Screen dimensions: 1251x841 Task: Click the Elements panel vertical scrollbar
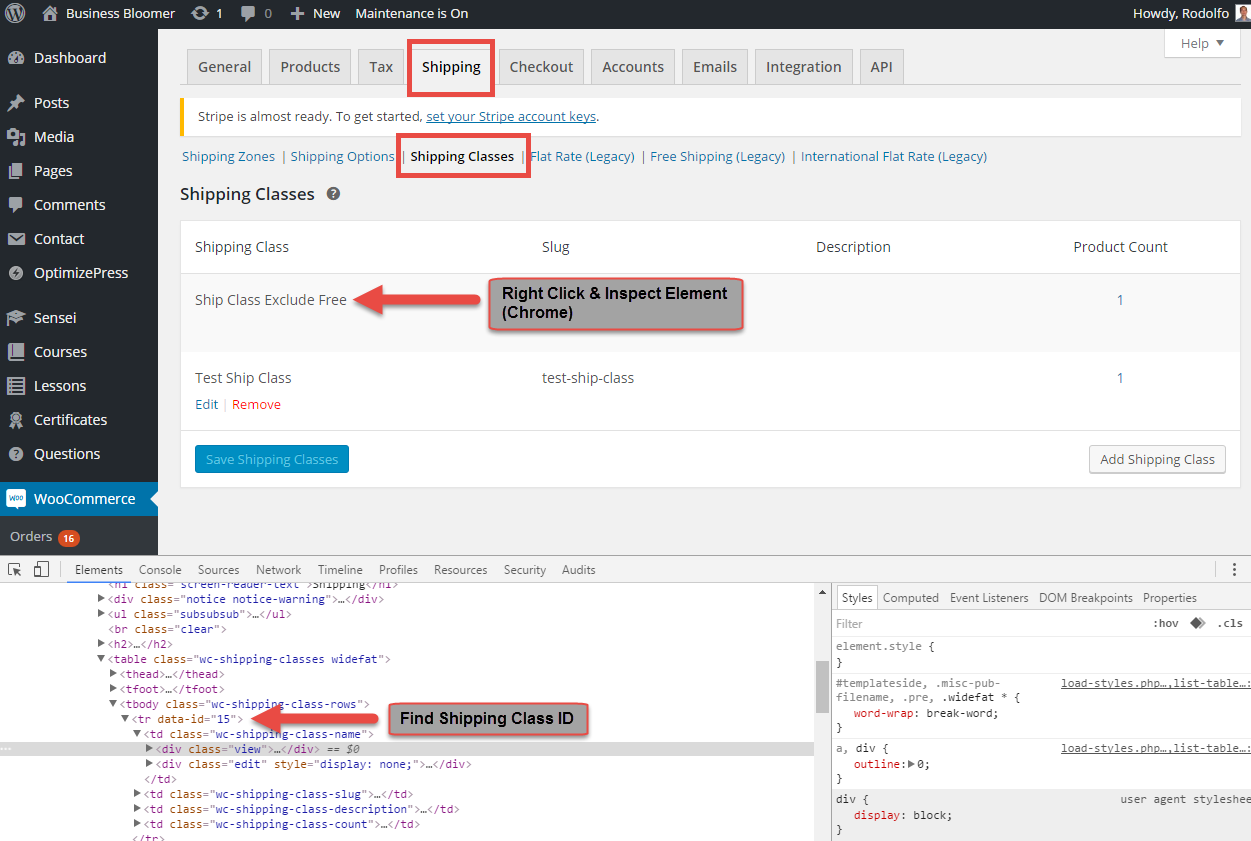click(823, 686)
